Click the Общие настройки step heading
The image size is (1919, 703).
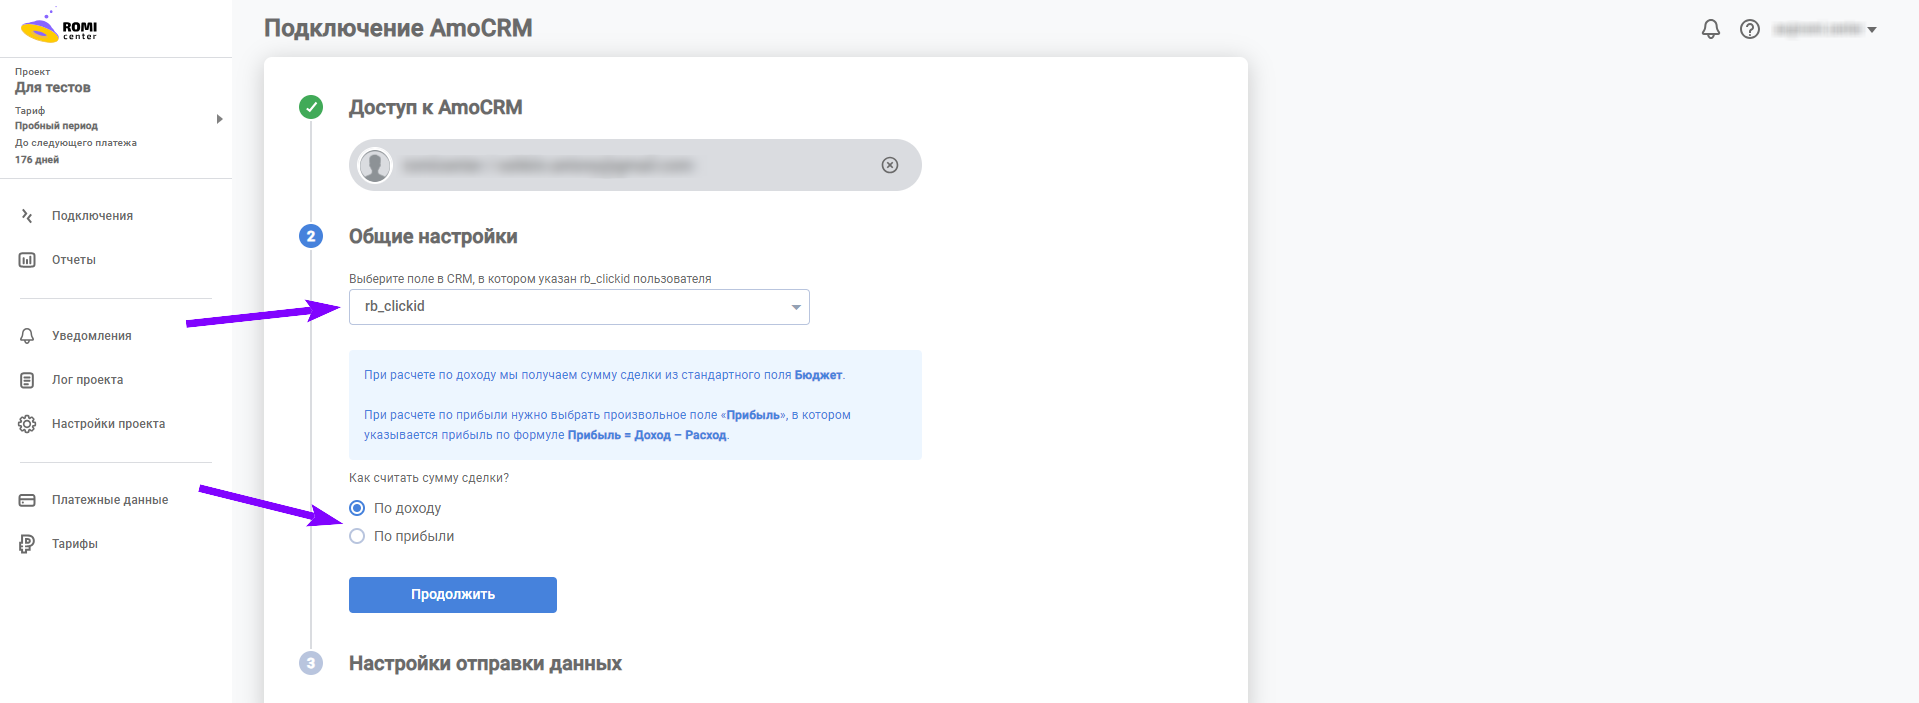433,236
